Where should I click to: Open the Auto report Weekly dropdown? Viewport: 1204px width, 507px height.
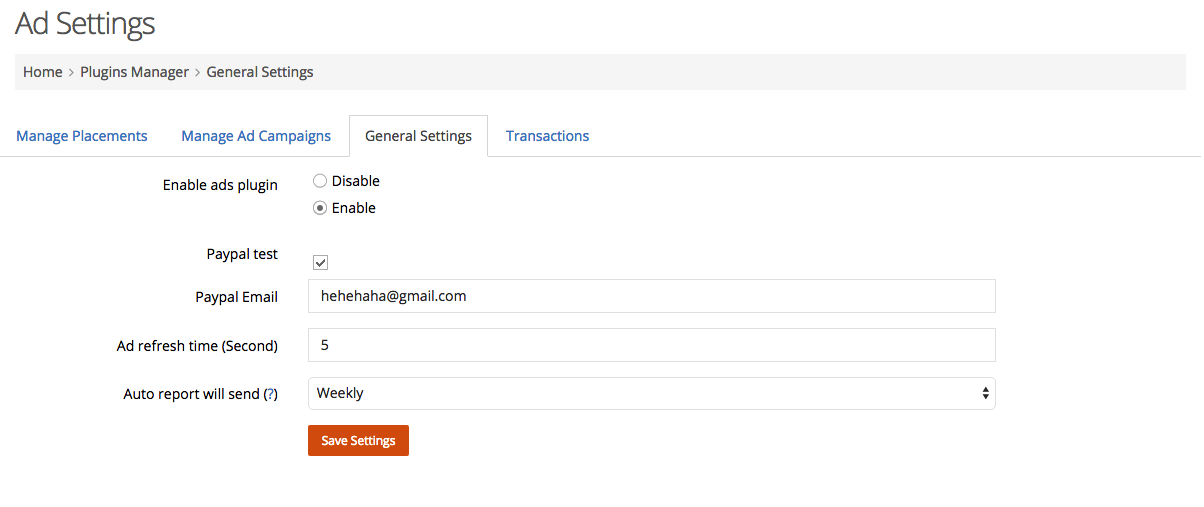point(652,394)
